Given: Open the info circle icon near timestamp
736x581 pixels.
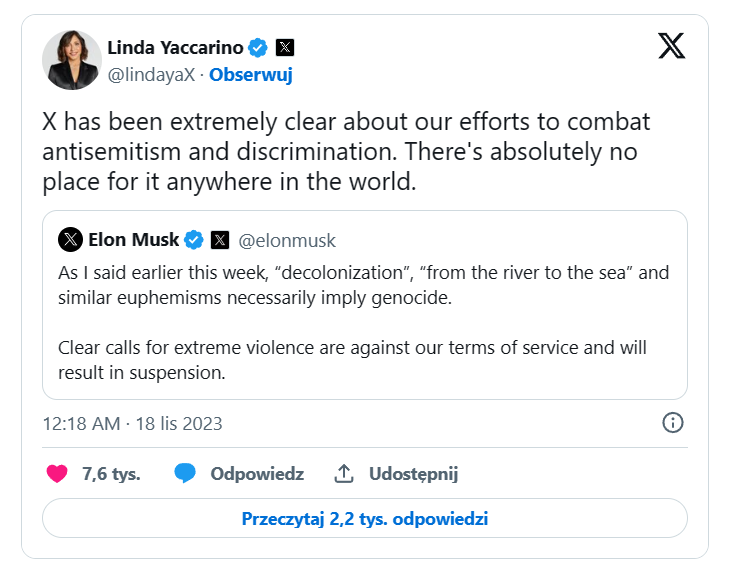Looking at the screenshot, I should pyautogui.click(x=673, y=423).
